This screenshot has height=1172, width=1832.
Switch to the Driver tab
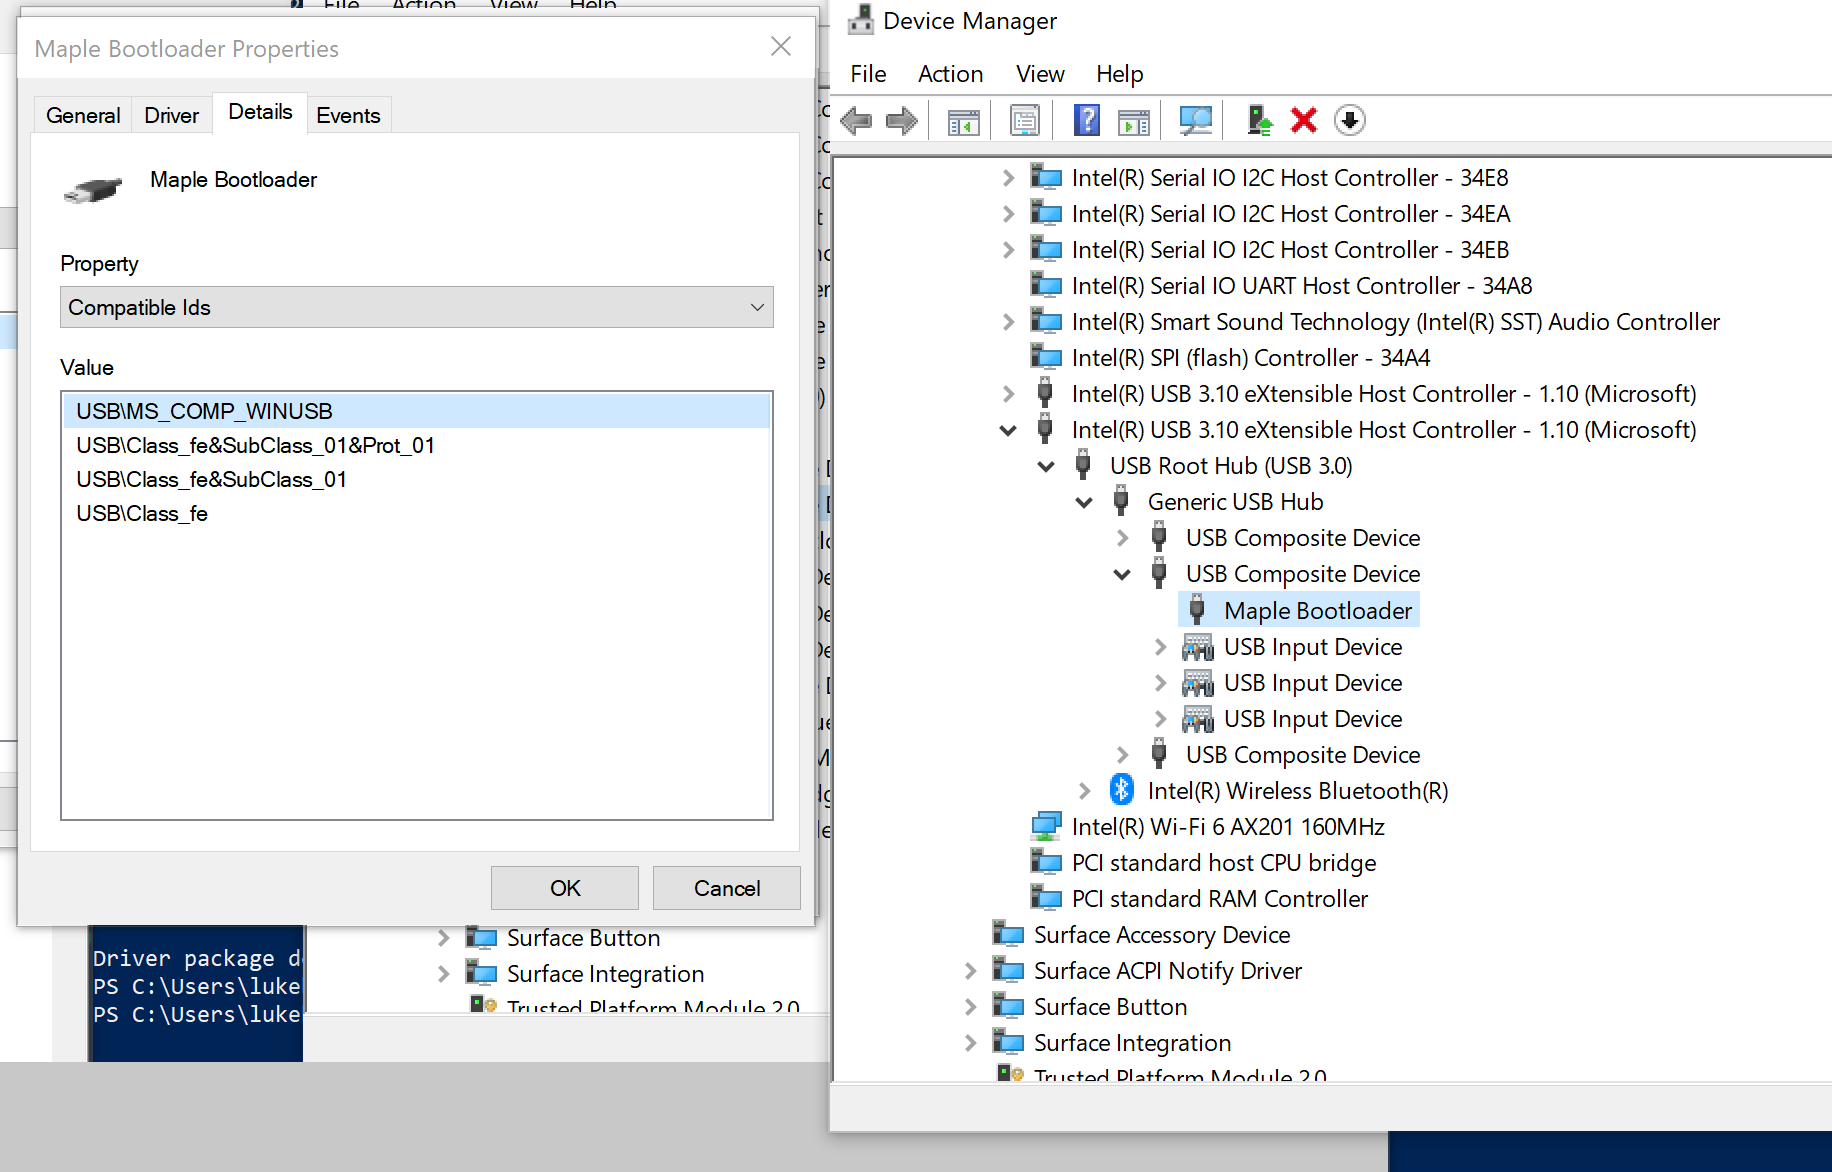(171, 114)
